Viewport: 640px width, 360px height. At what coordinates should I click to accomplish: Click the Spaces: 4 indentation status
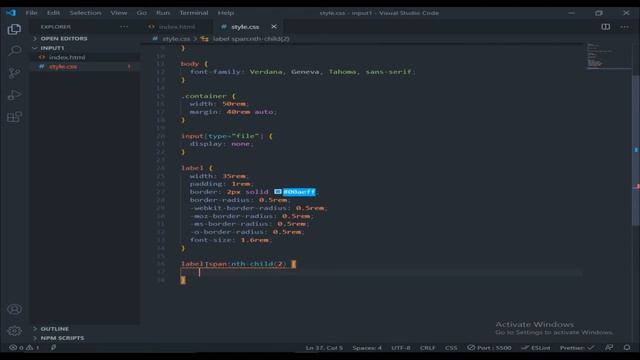tap(367, 348)
